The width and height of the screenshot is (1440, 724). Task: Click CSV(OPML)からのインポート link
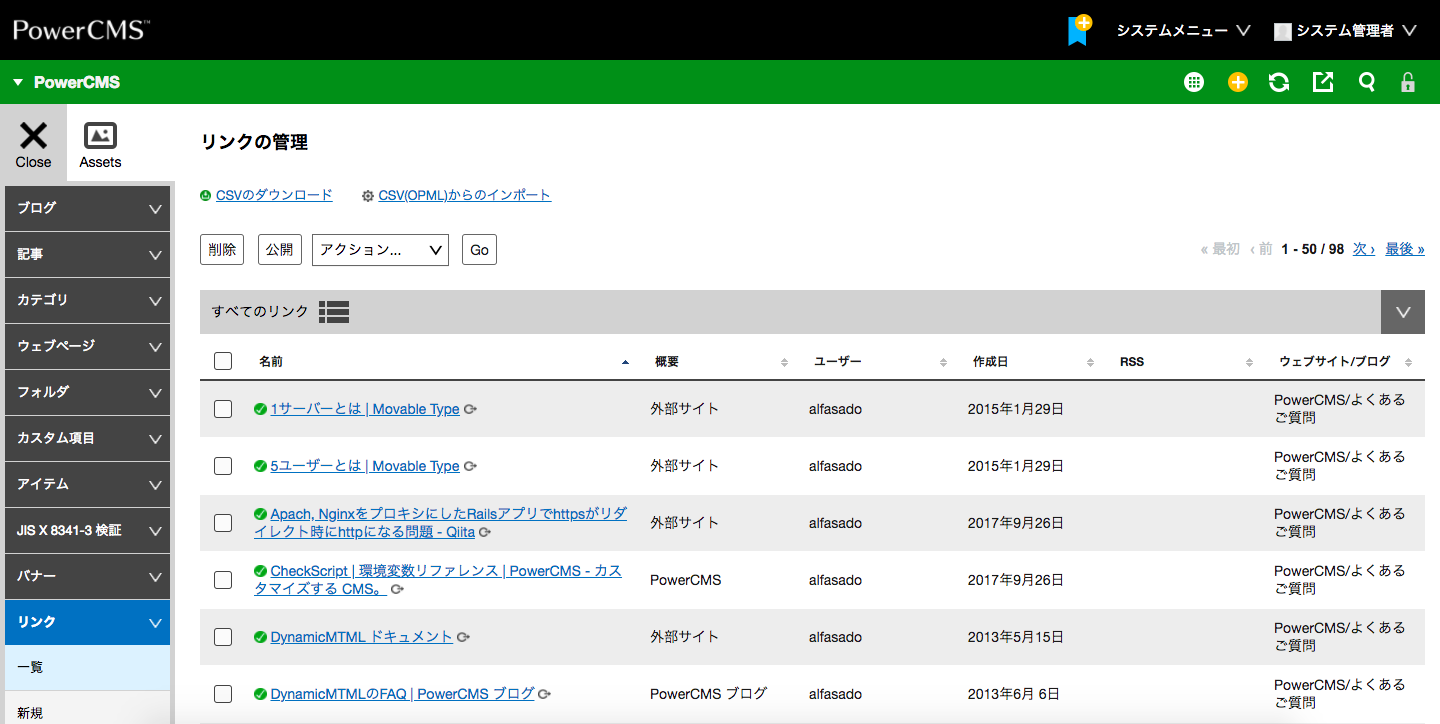[x=464, y=195]
